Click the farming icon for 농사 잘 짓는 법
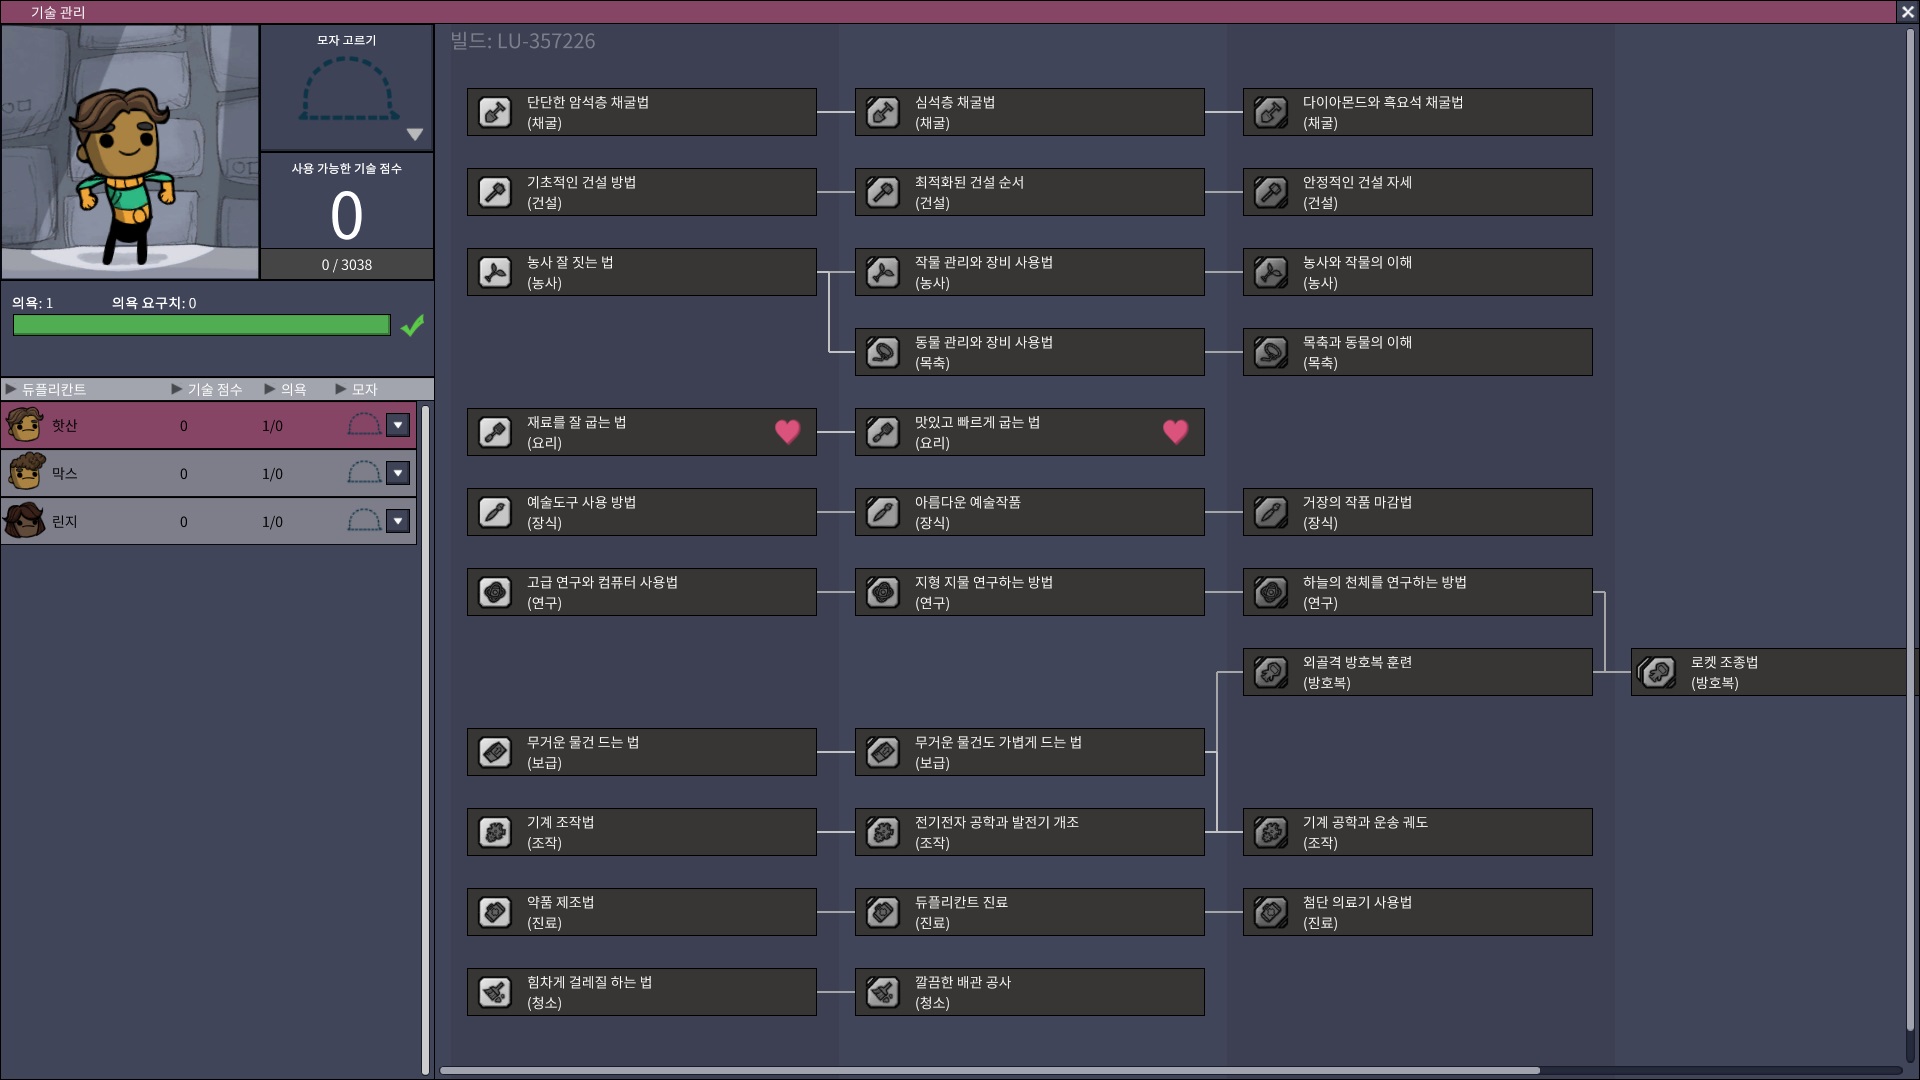The image size is (1920, 1080). [495, 272]
